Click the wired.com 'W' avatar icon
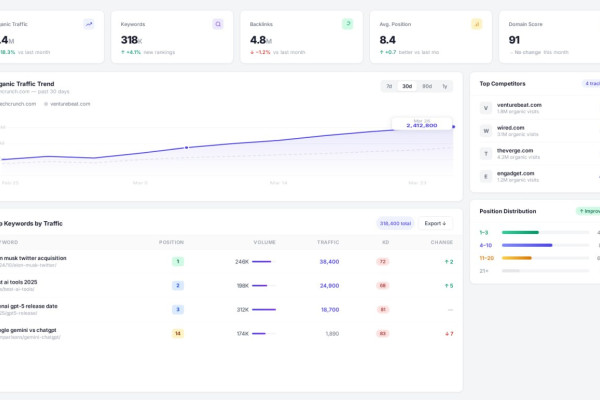This screenshot has width=600, height=400. click(486, 130)
